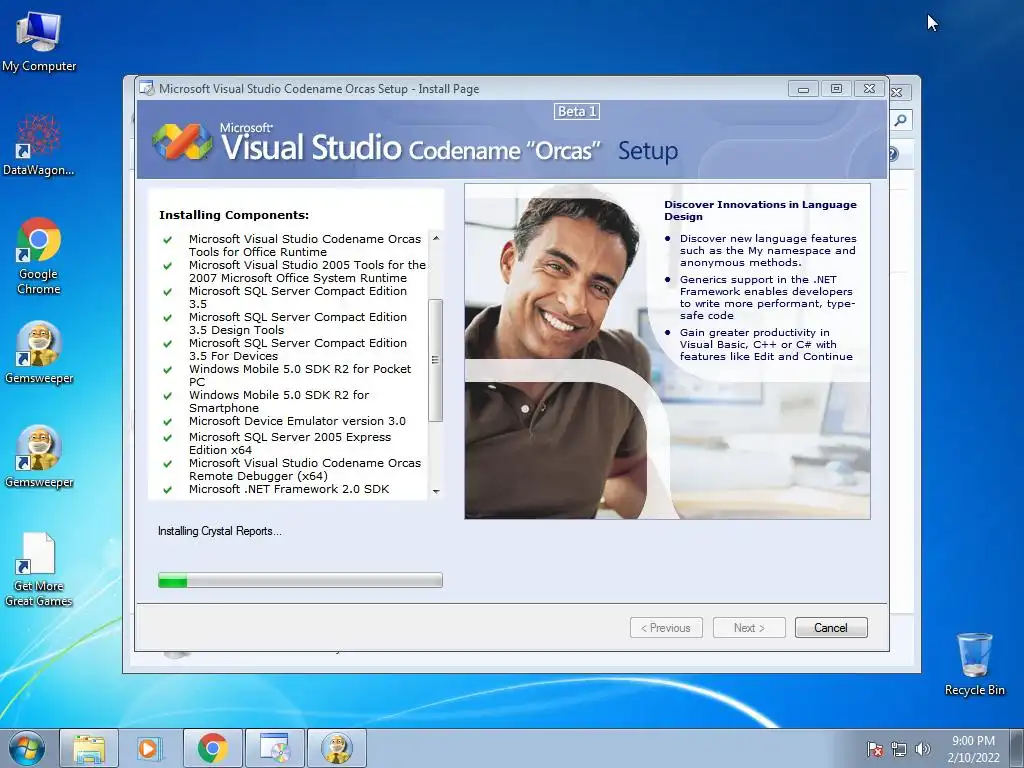
Task: Select 'Orcas Remote Debugger (x64)' item
Action: pyautogui.click(x=305, y=469)
